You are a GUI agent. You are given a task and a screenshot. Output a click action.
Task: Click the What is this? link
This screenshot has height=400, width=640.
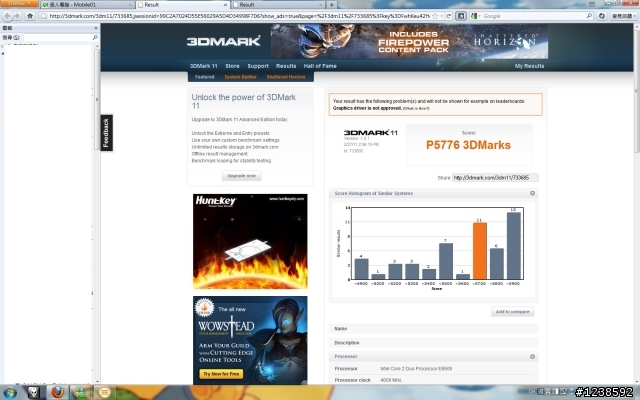click(416, 109)
